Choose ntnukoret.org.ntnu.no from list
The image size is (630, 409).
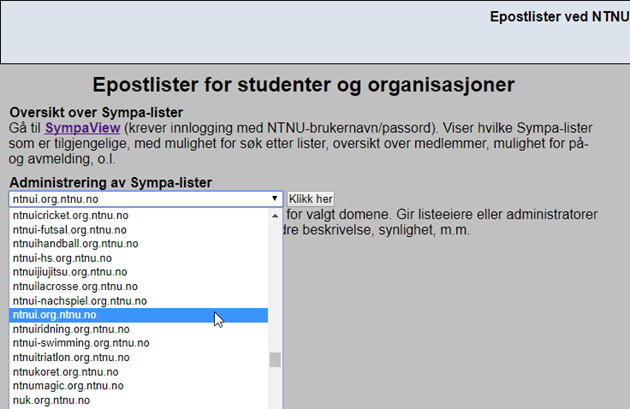(139, 372)
